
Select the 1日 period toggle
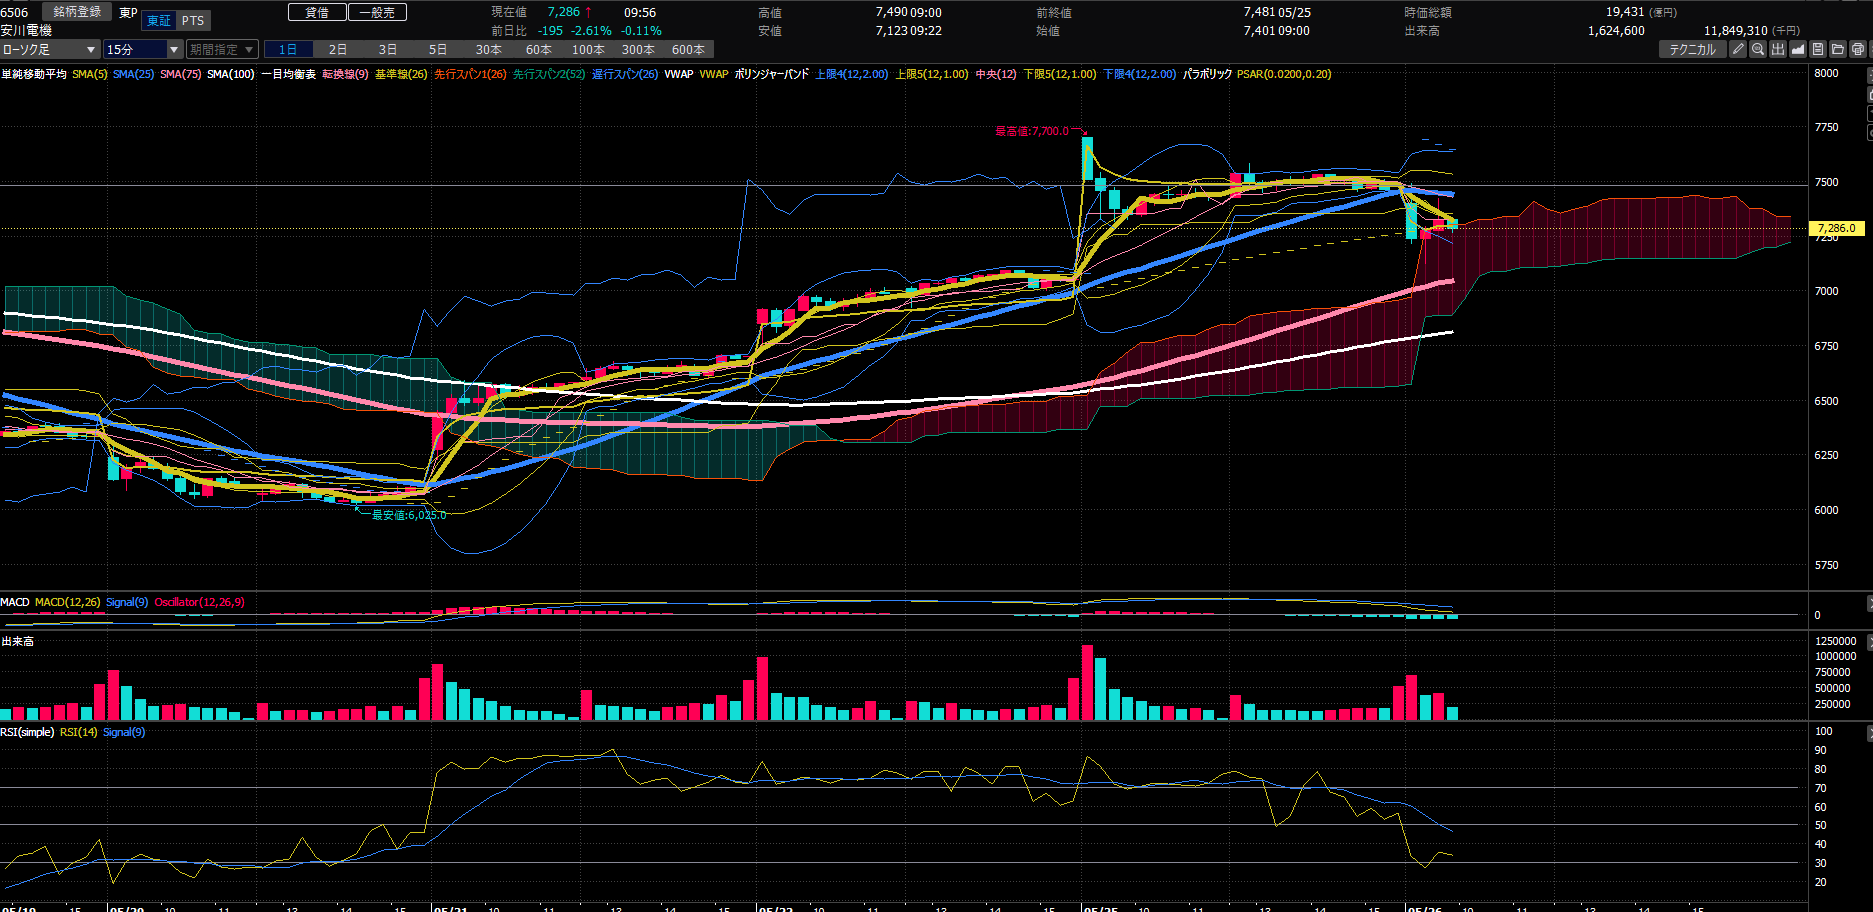coord(288,49)
